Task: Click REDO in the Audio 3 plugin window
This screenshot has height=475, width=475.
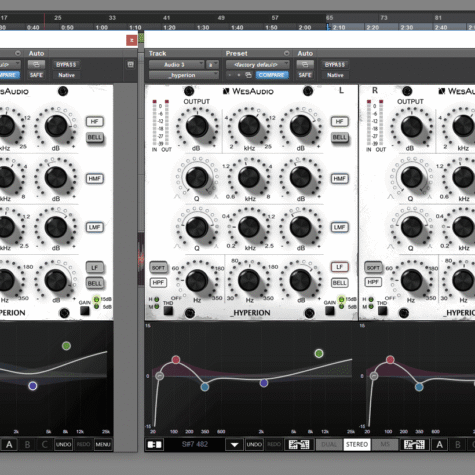Action: (x=274, y=445)
